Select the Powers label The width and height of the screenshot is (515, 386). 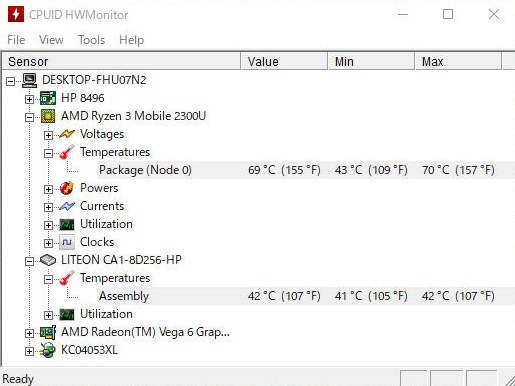(x=99, y=188)
